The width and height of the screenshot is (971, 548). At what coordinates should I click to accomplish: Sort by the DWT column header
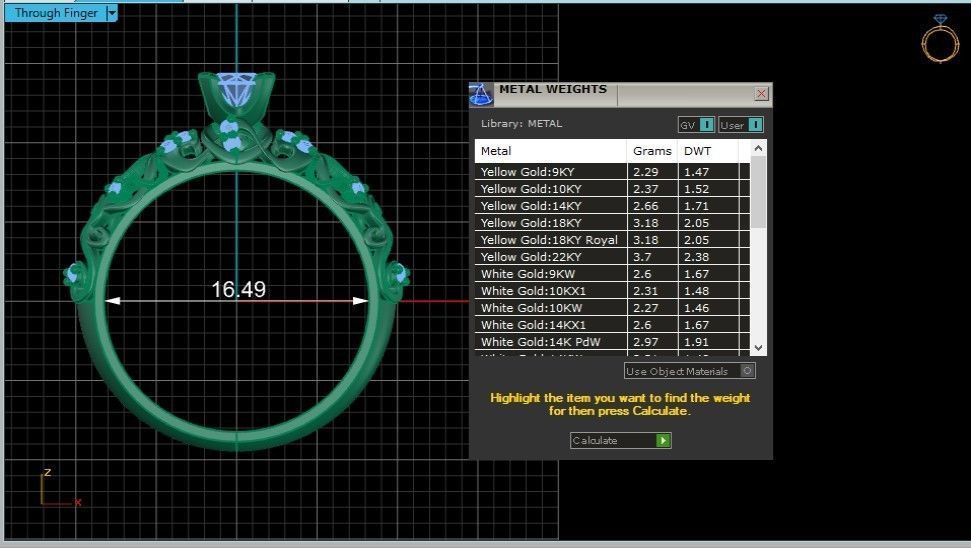pos(708,151)
